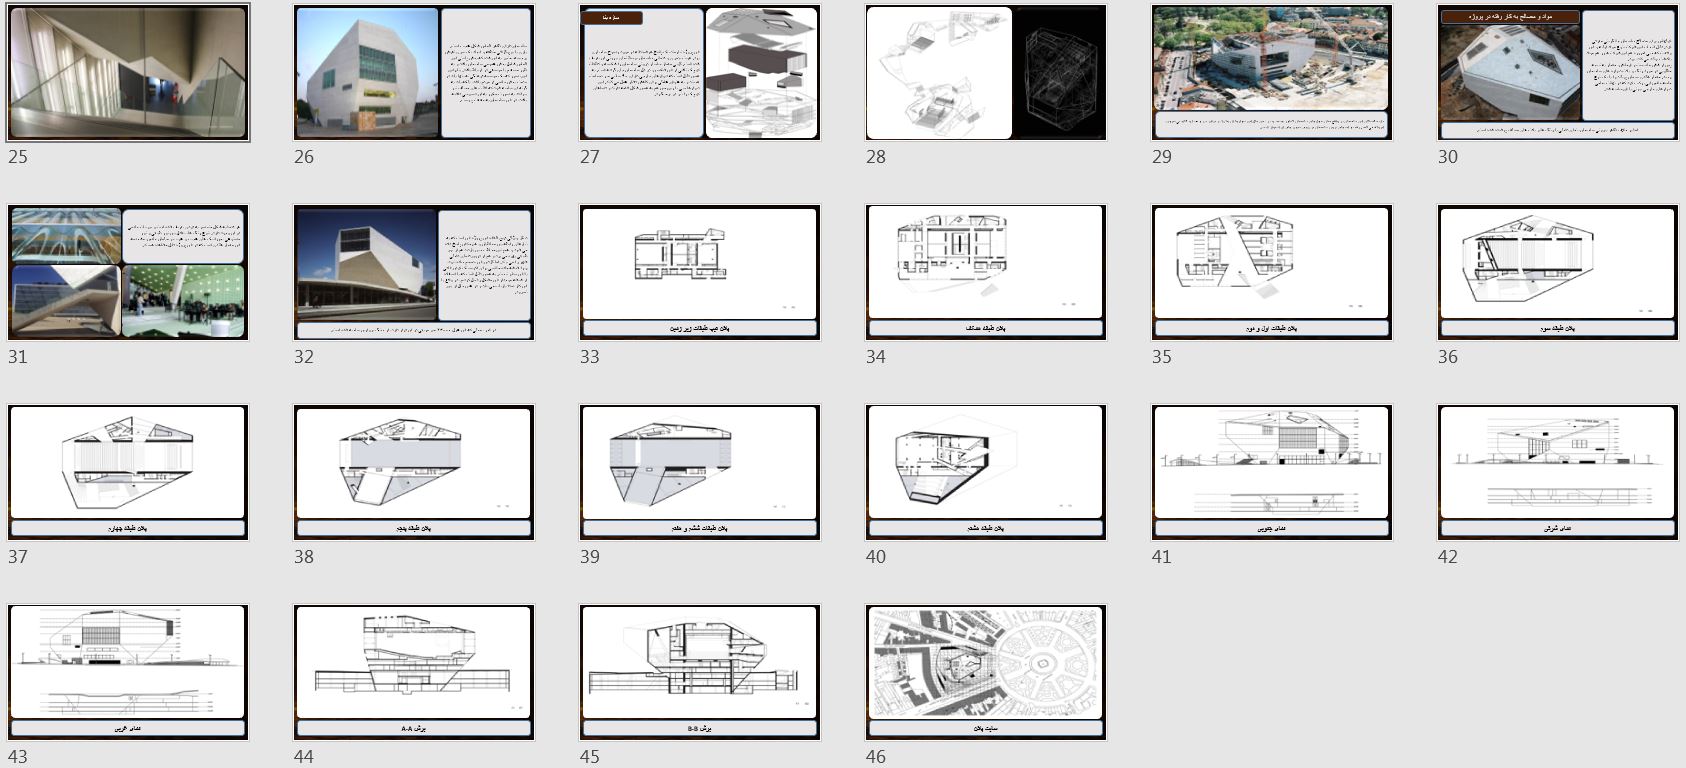Choose slide 29 aerial construction site photo

pos(1272,73)
